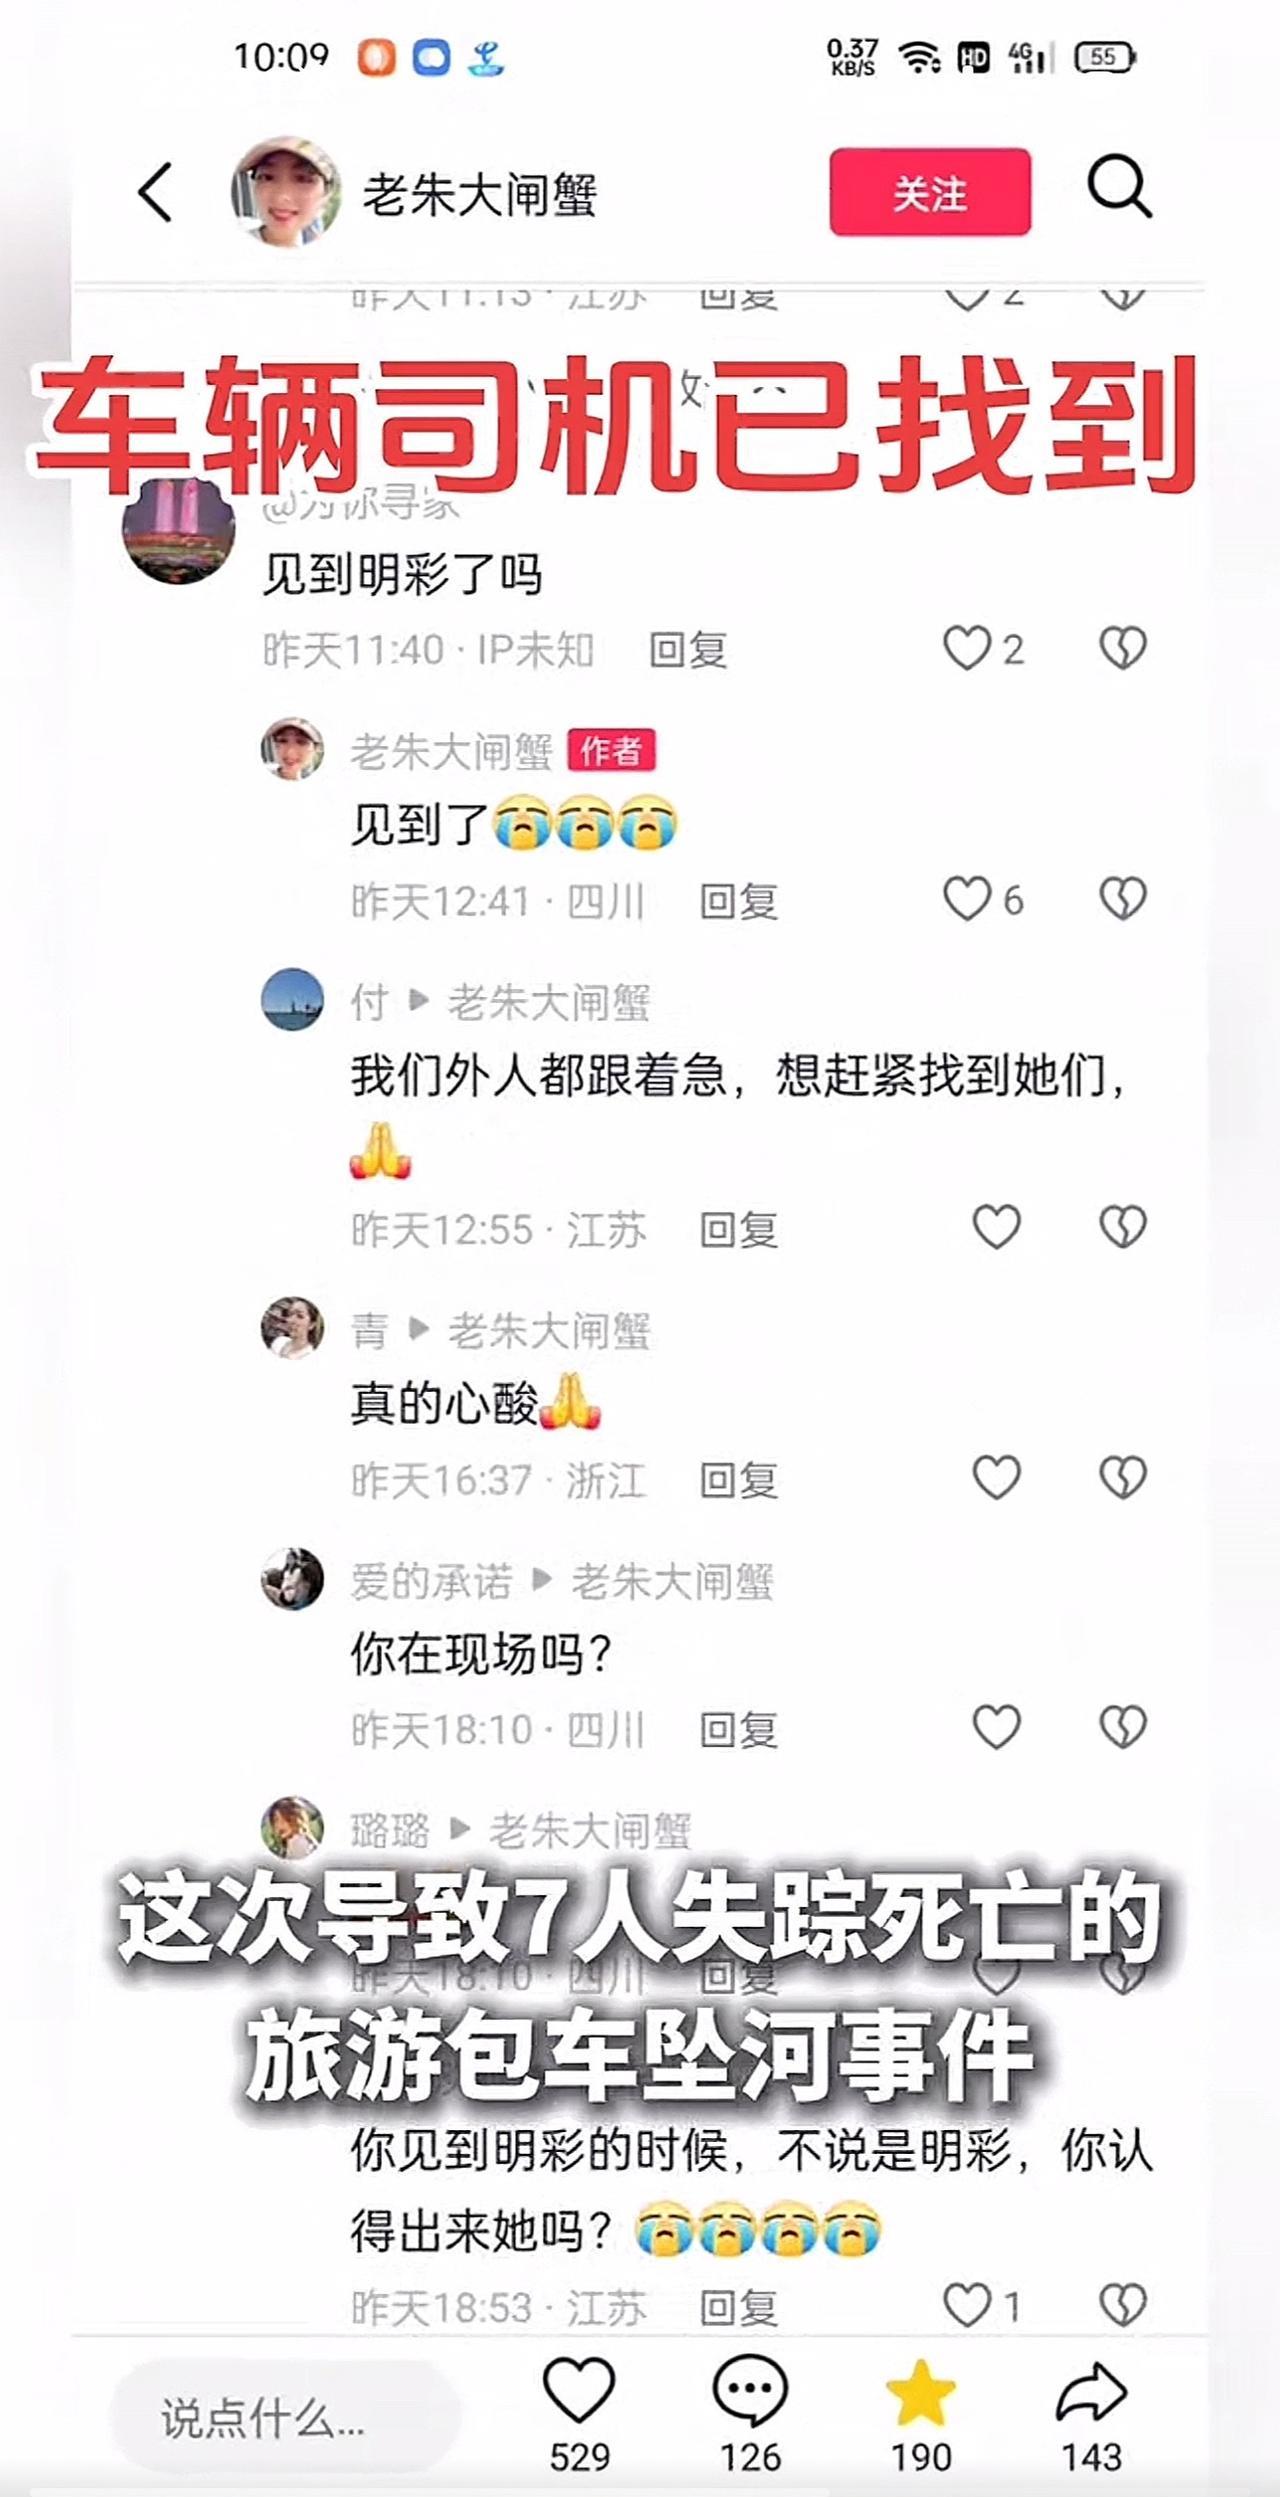The height and width of the screenshot is (2497, 1280).
Task: Reply to the 昨天12:55 江苏 comment
Action: coord(739,1229)
